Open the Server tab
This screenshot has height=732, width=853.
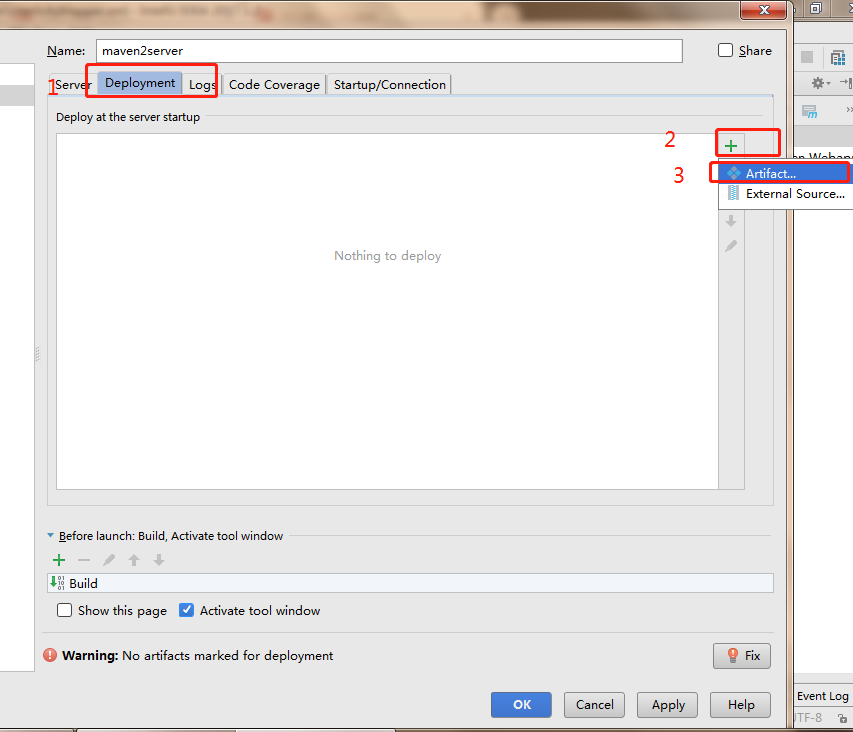72,84
